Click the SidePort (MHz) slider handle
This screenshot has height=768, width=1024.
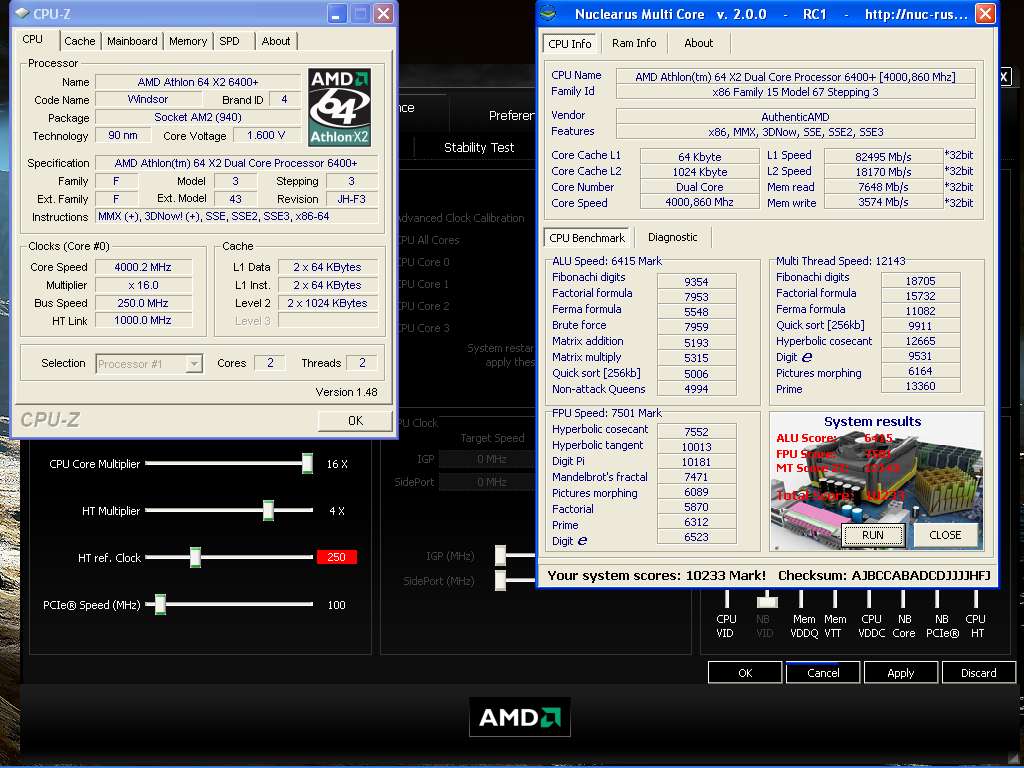pyautogui.click(x=500, y=580)
